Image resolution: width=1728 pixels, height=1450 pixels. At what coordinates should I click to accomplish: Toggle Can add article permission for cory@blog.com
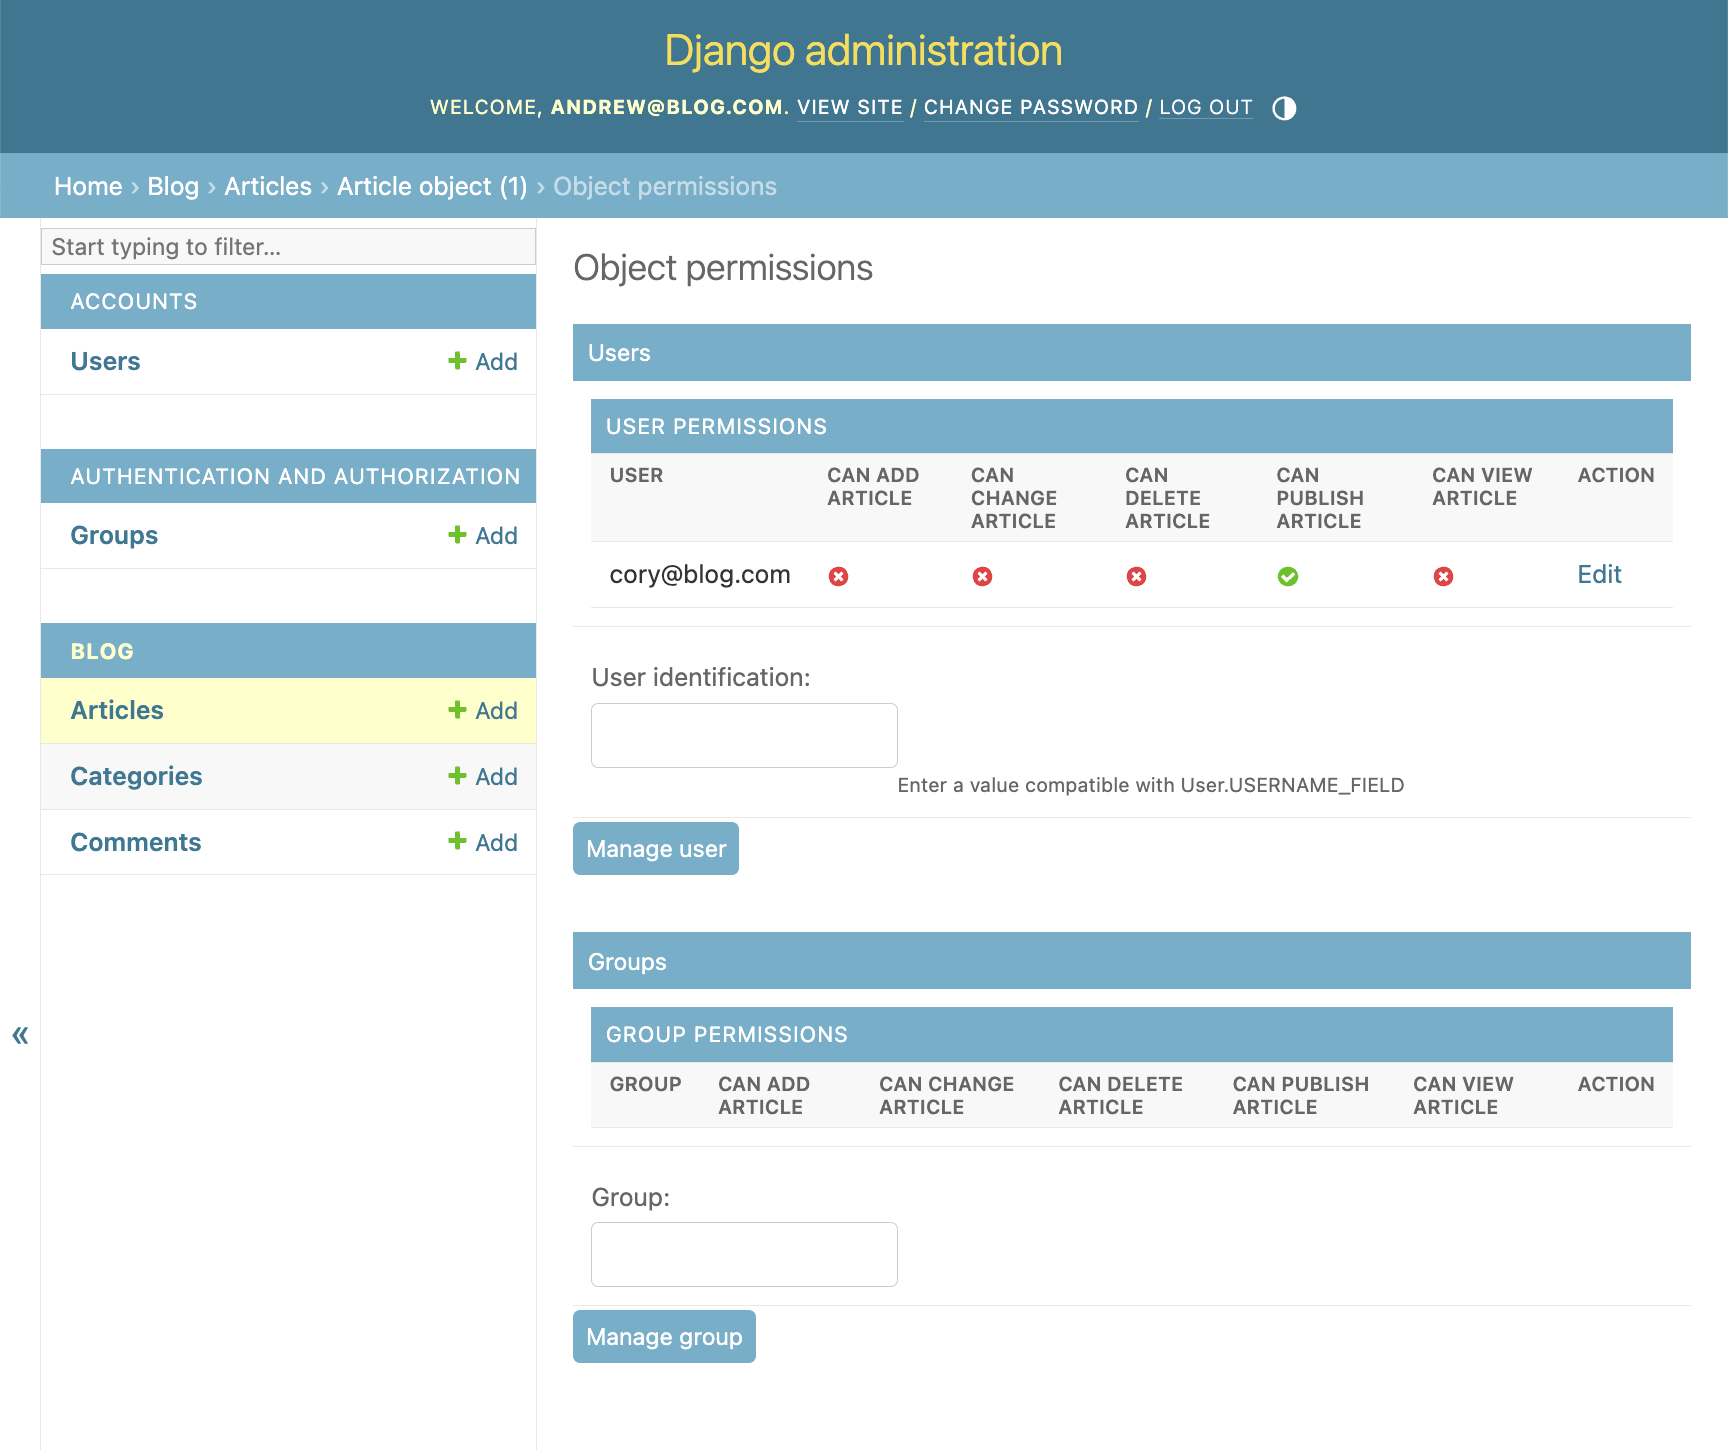point(840,576)
